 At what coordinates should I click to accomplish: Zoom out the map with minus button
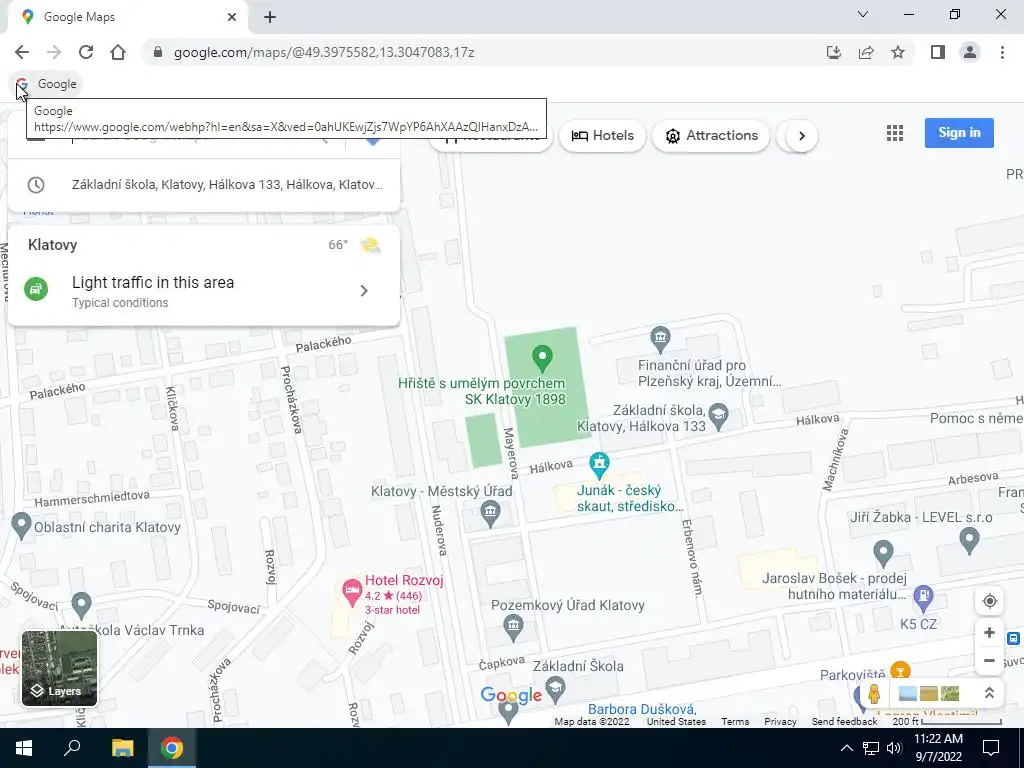(x=989, y=660)
